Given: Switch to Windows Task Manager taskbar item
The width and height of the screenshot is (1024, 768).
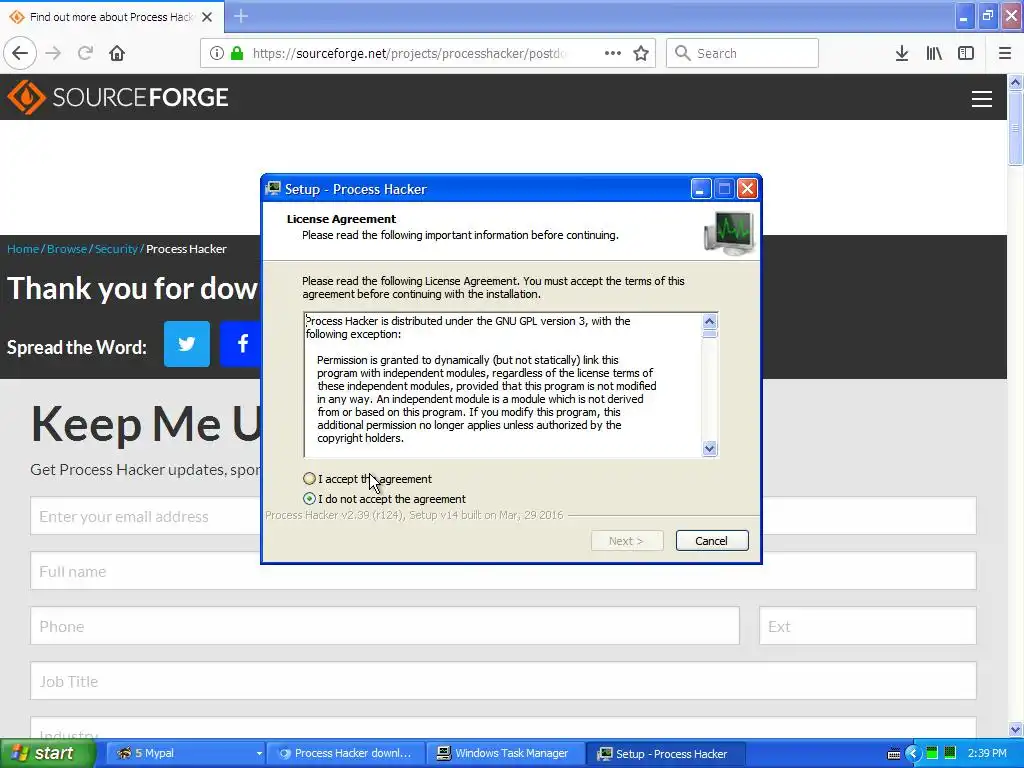Looking at the screenshot, I should coord(505,754).
